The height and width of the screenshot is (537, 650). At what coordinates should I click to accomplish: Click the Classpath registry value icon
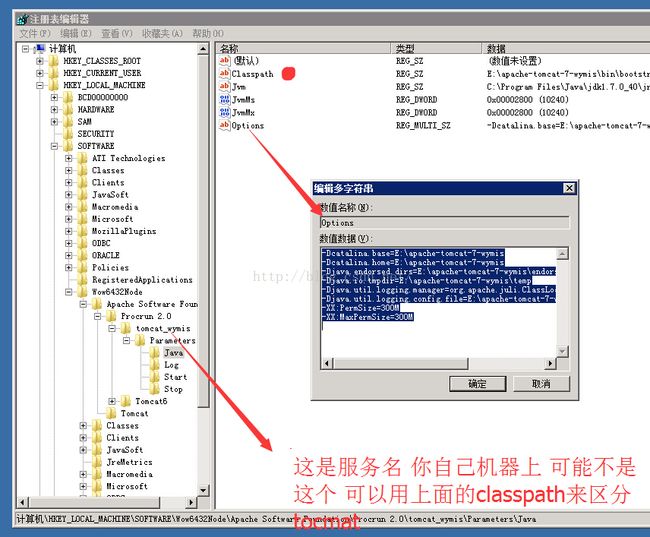[x=224, y=74]
